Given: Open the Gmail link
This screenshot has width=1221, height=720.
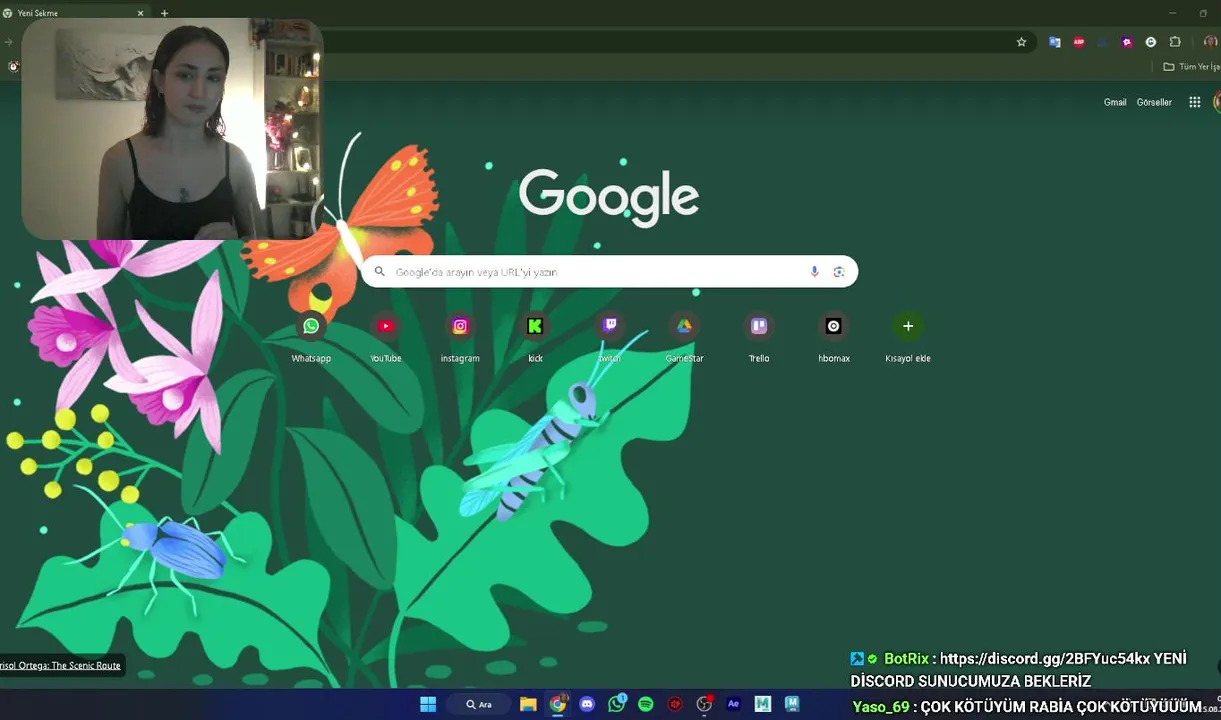Looking at the screenshot, I should click(x=1115, y=102).
